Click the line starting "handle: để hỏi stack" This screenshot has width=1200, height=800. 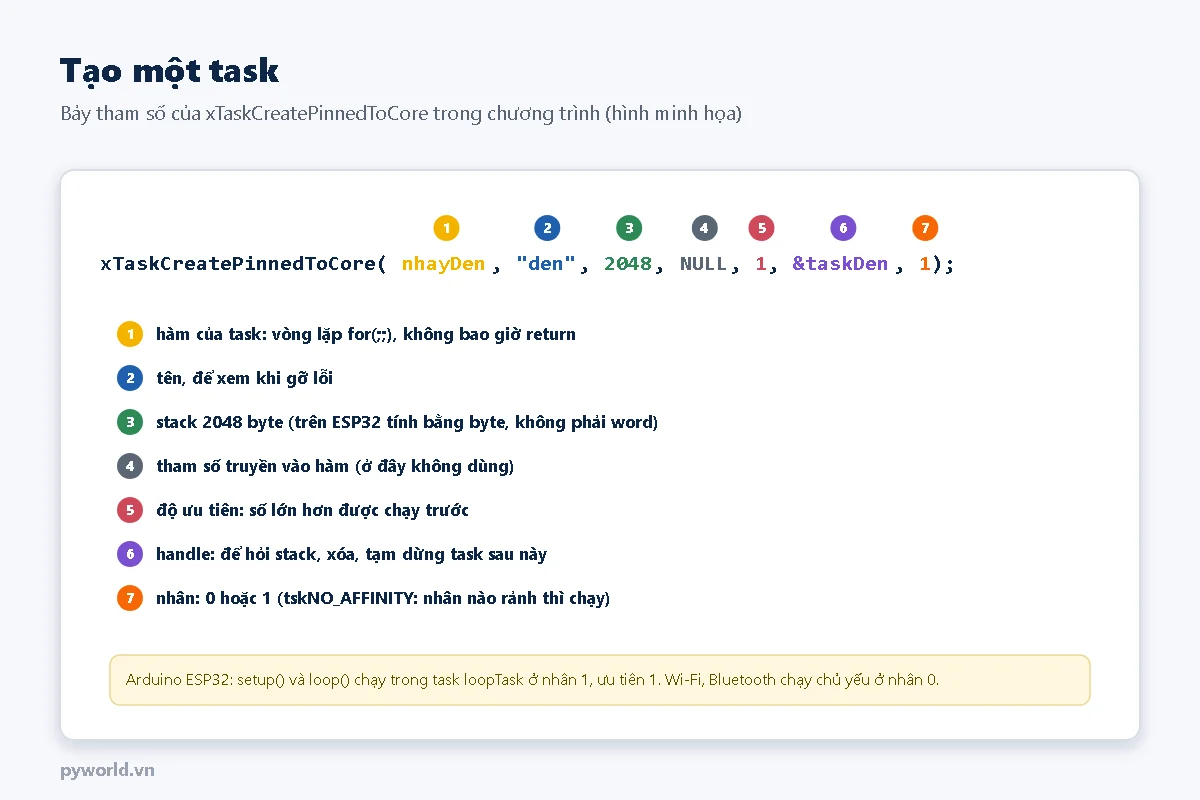(x=352, y=554)
